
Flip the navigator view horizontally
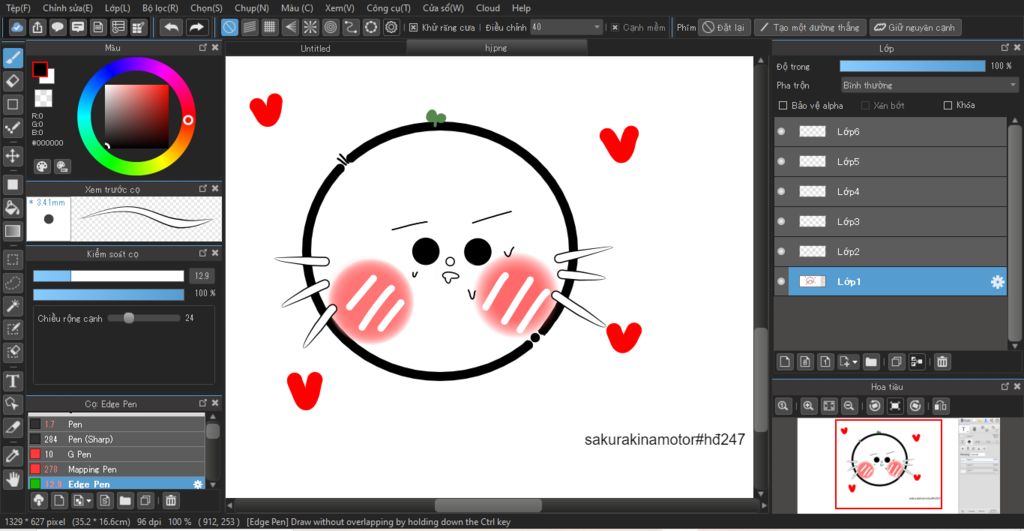point(940,406)
